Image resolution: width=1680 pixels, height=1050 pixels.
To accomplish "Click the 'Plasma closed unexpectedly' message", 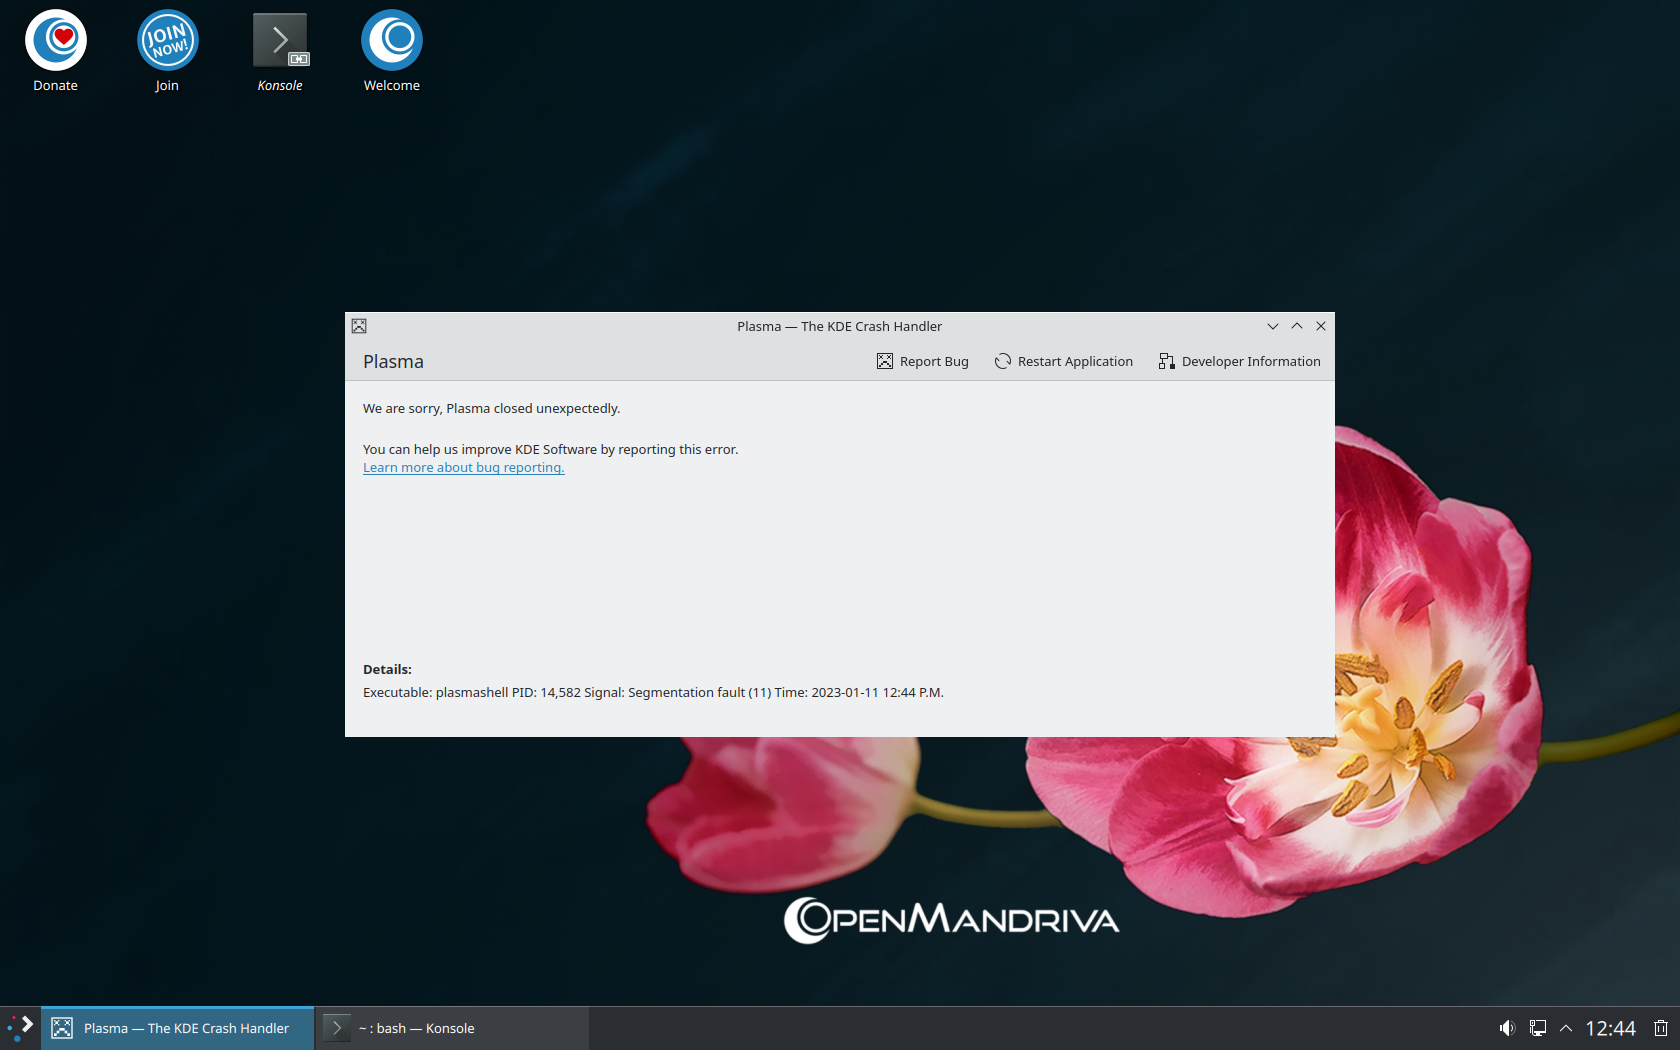I will (x=491, y=408).
